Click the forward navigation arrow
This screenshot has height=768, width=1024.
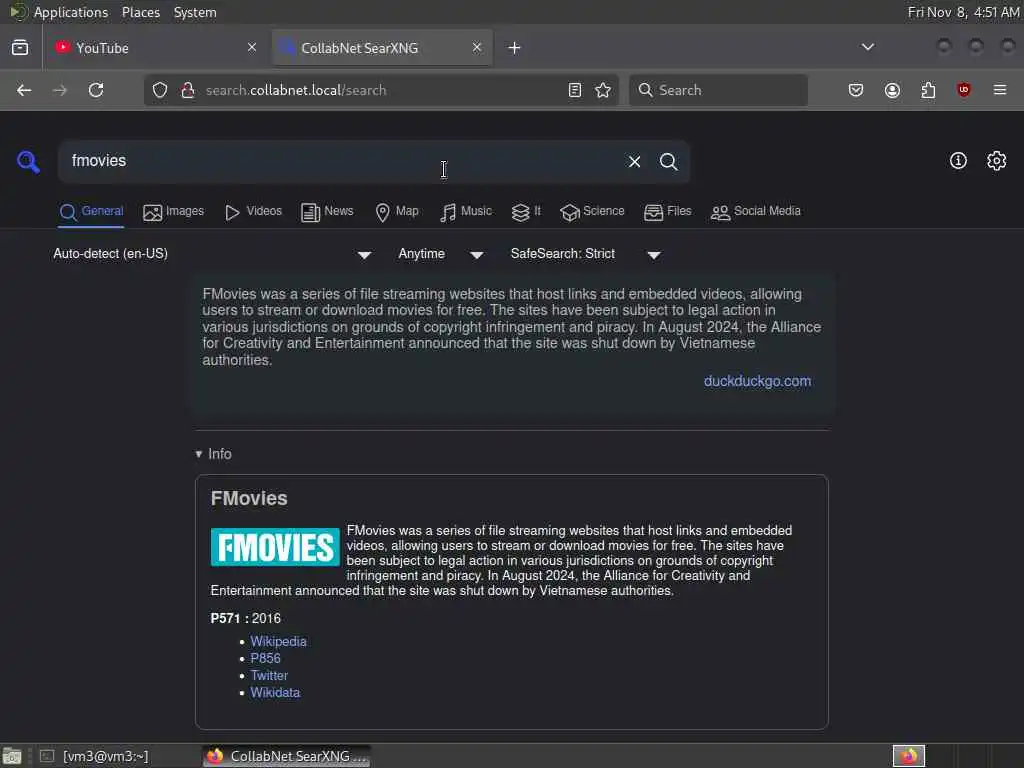pyautogui.click(x=59, y=90)
